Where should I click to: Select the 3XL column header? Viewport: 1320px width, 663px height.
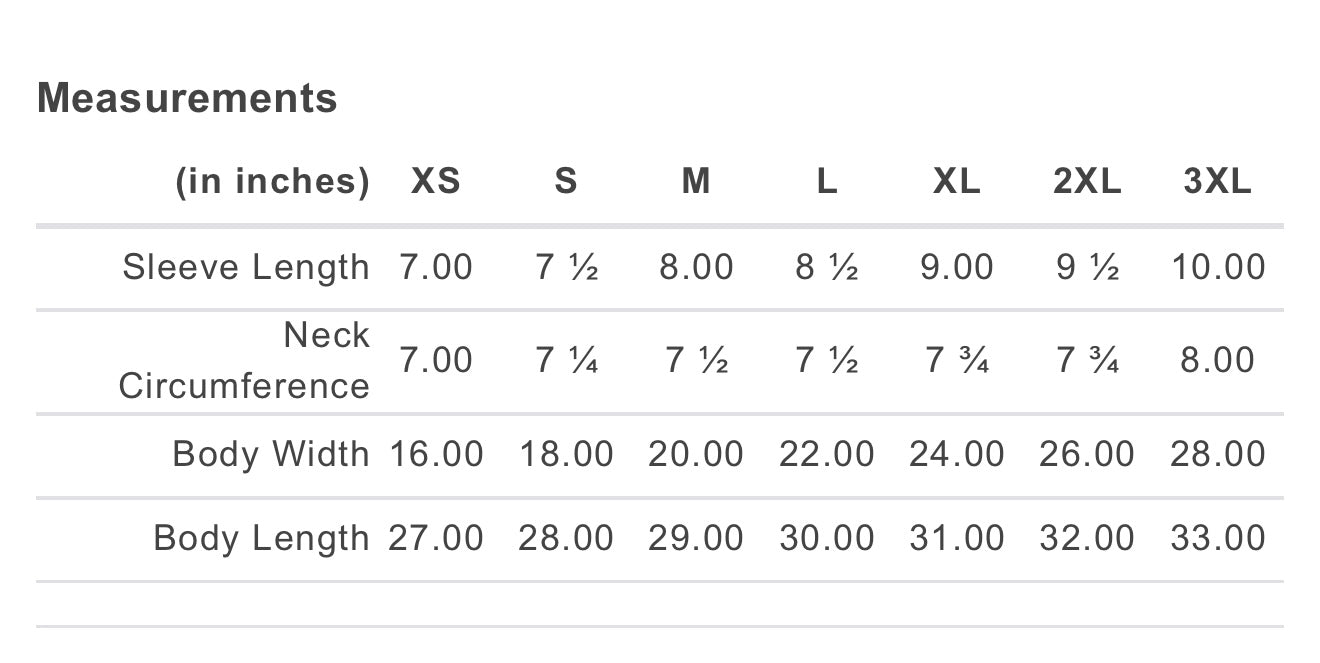1217,181
